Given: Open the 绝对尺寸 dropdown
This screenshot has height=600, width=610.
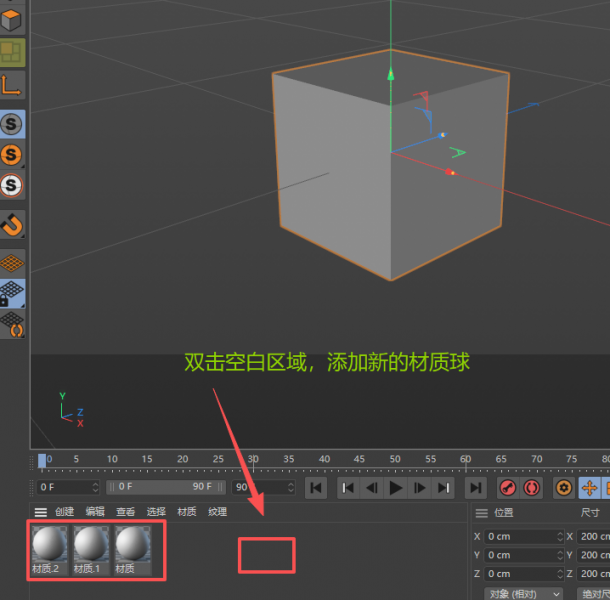Looking at the screenshot, I should coord(594,594).
